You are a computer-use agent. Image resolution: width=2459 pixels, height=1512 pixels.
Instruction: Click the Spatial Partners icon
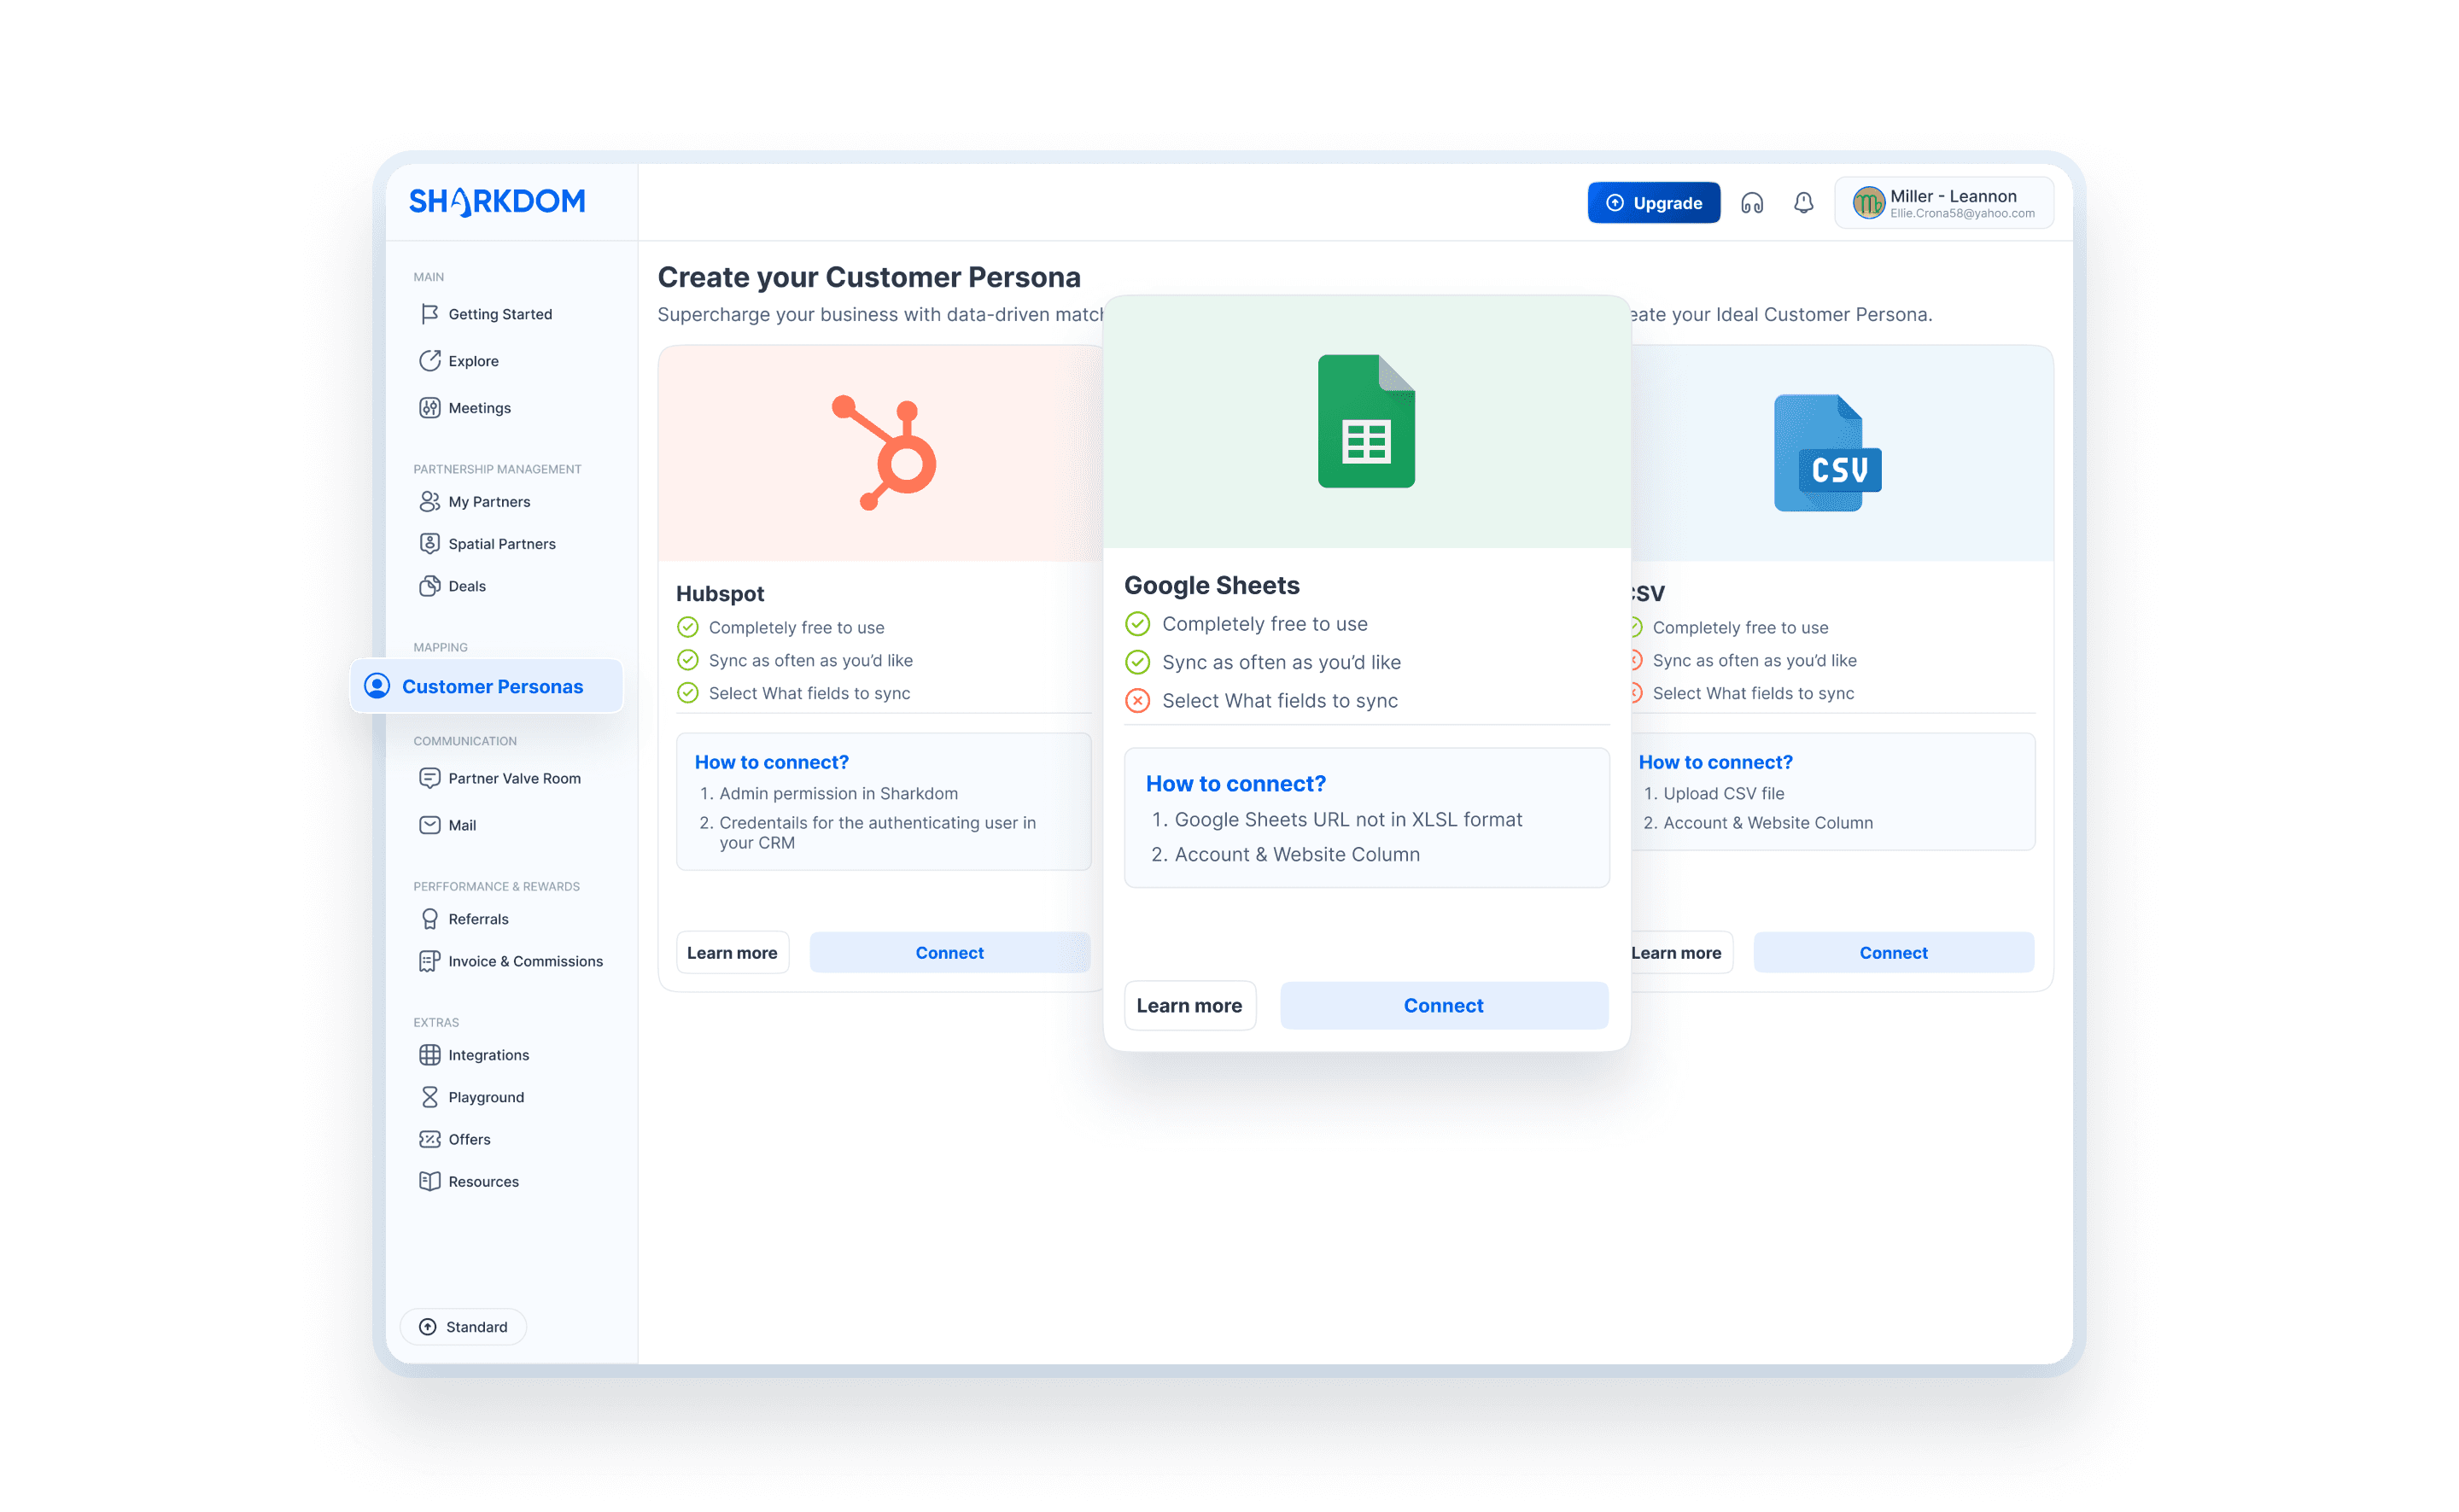click(x=430, y=544)
